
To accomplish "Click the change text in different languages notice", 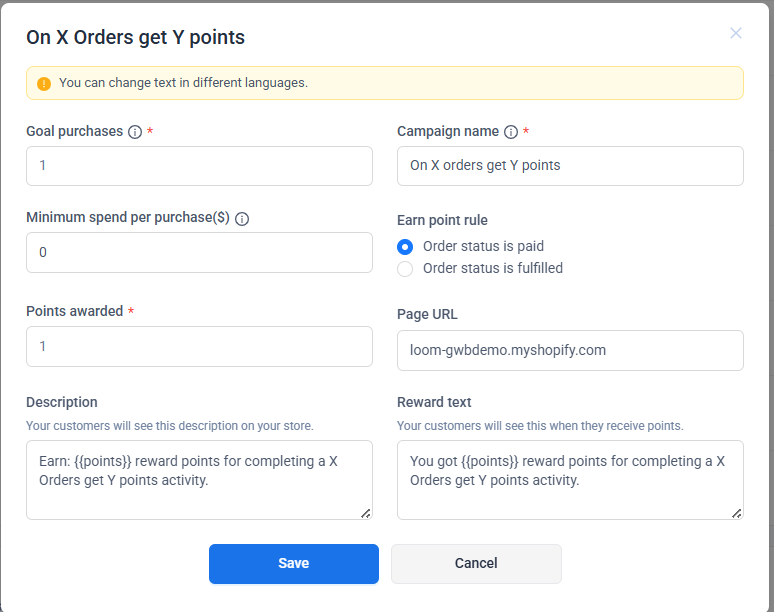I will pyautogui.click(x=183, y=83).
